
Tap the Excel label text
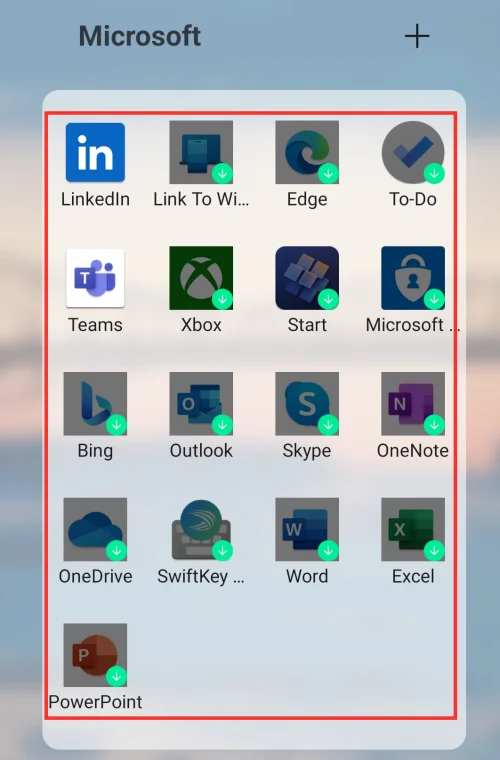pos(413,576)
